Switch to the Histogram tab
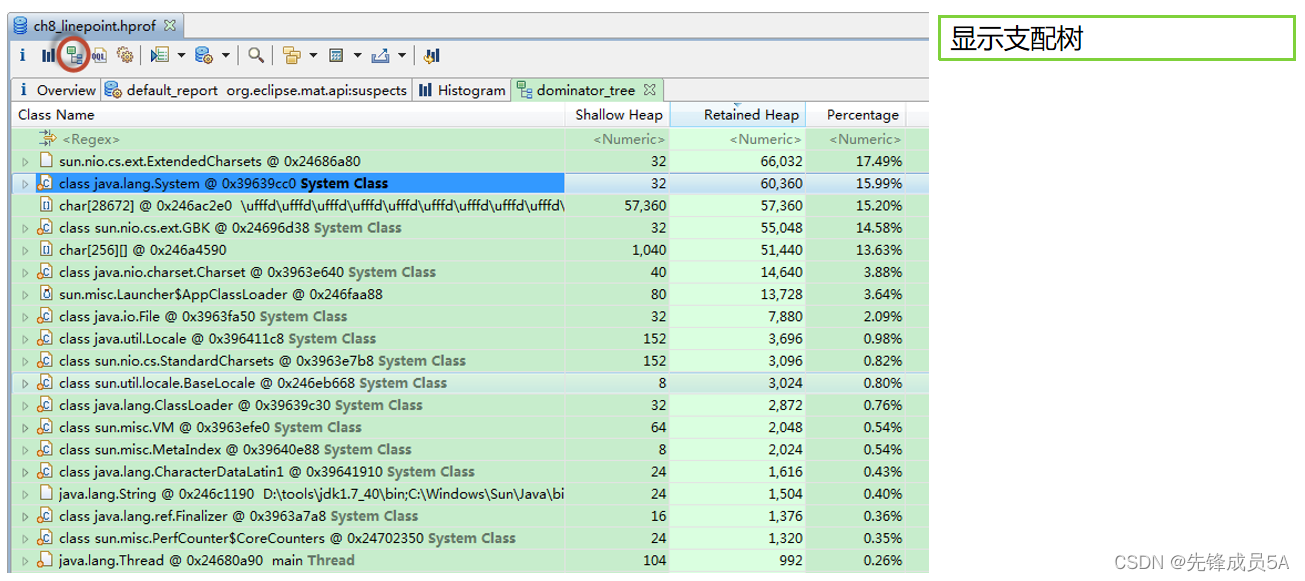1305x581 pixels. pyautogui.click(x=462, y=90)
